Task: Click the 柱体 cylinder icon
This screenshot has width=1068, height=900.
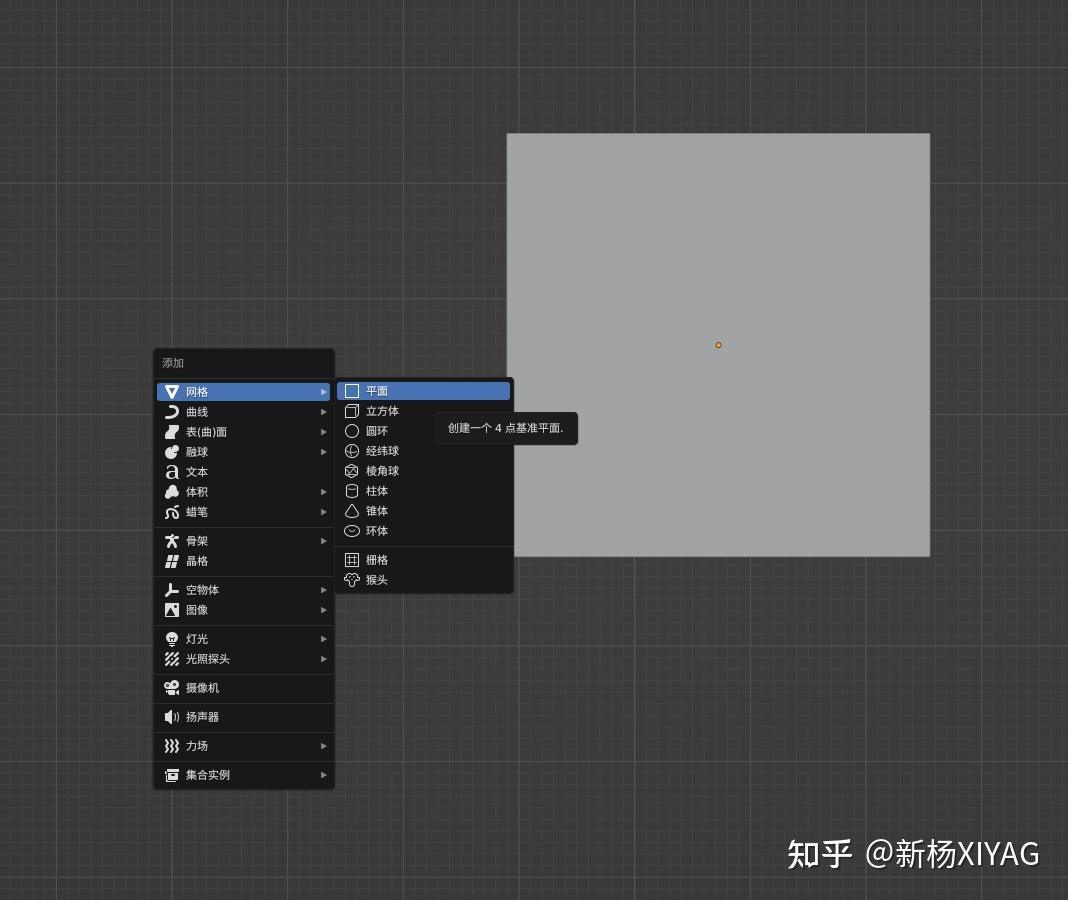Action: [x=351, y=491]
